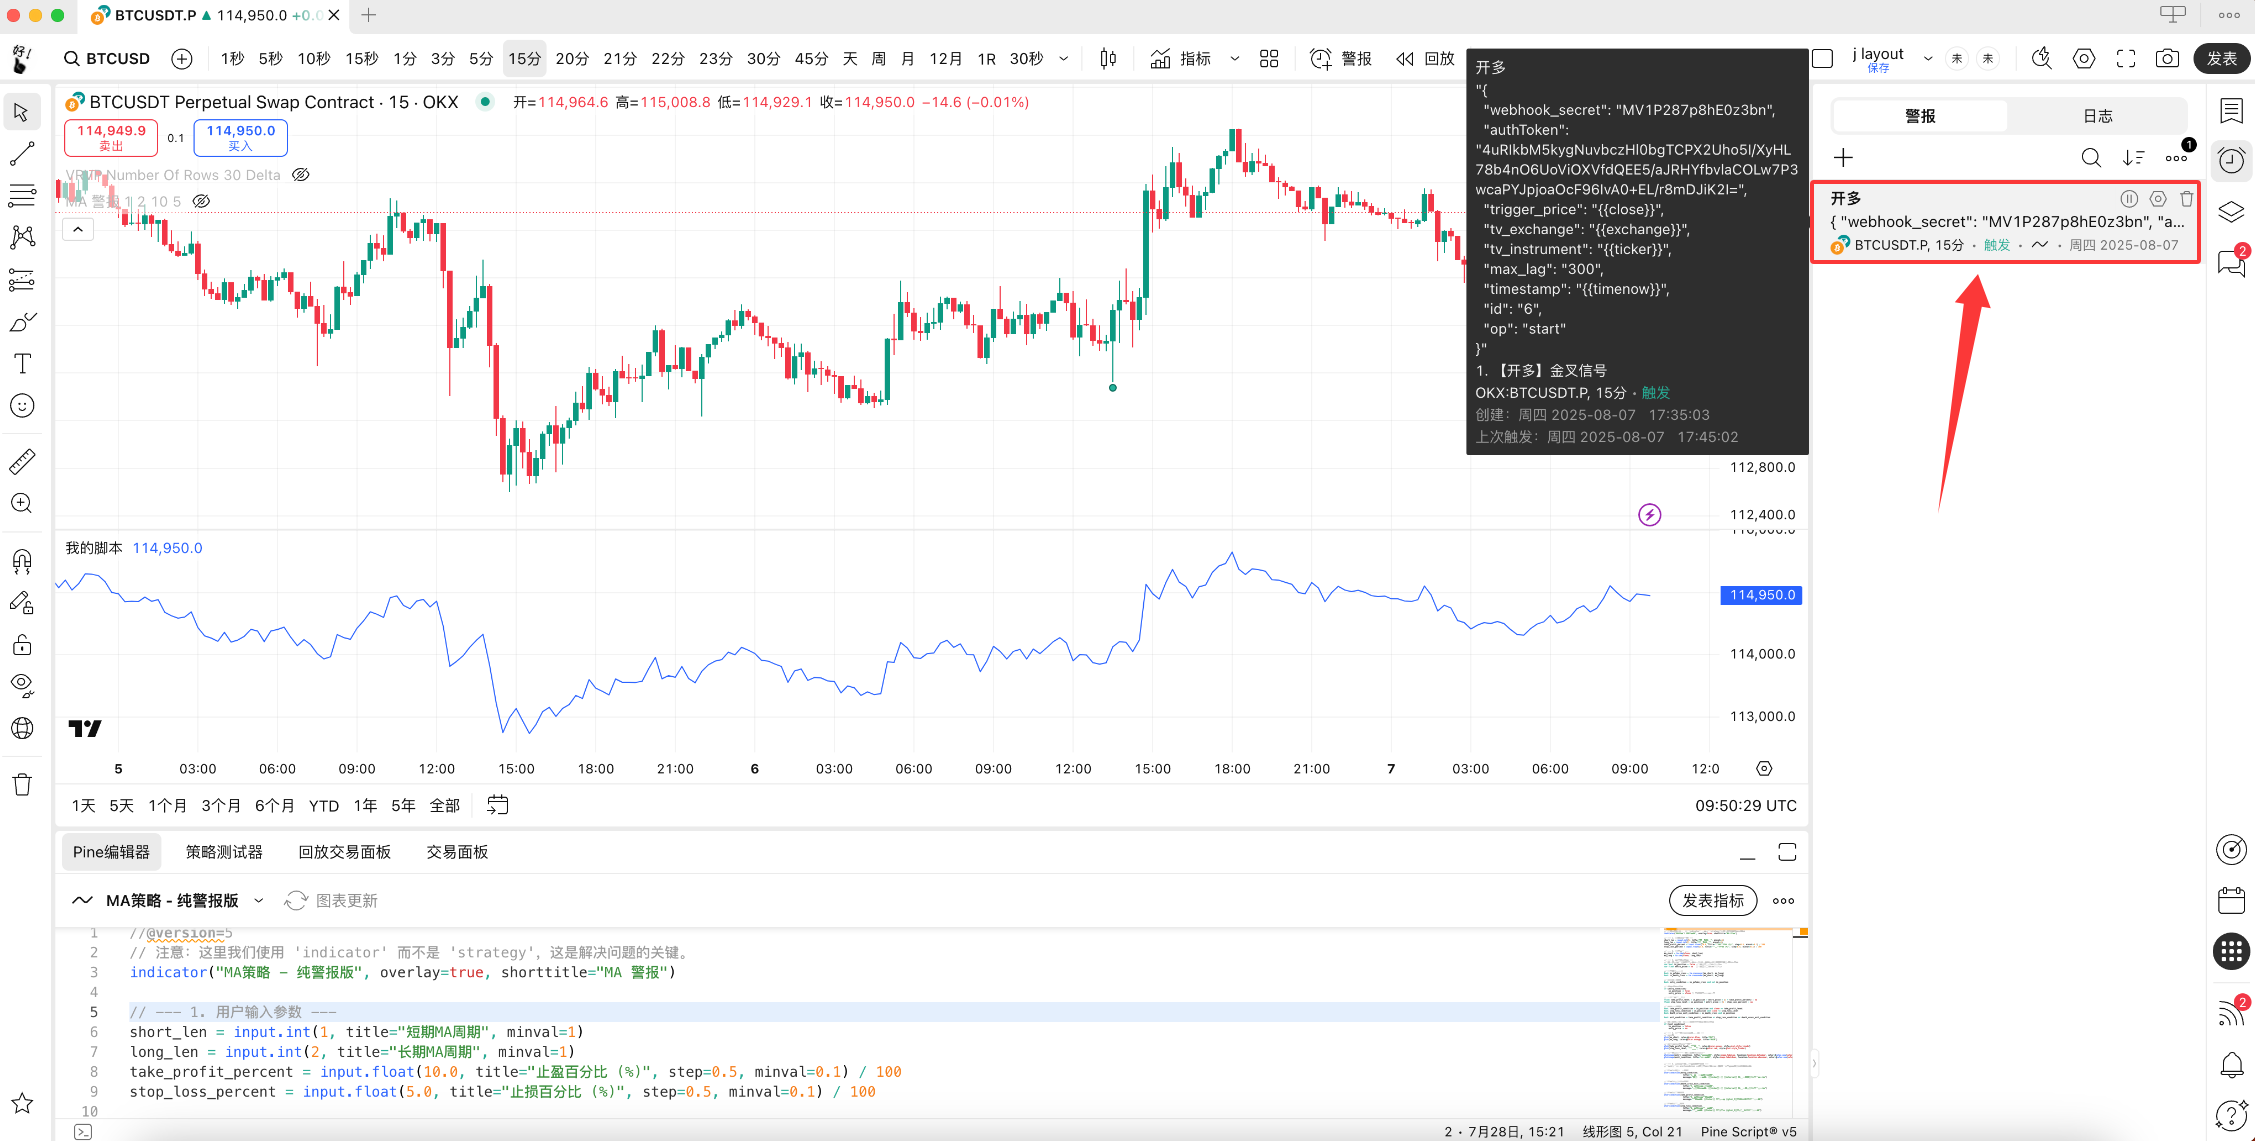Switch to the 30分 timeframe
The height and width of the screenshot is (1141, 2255).
763,59
